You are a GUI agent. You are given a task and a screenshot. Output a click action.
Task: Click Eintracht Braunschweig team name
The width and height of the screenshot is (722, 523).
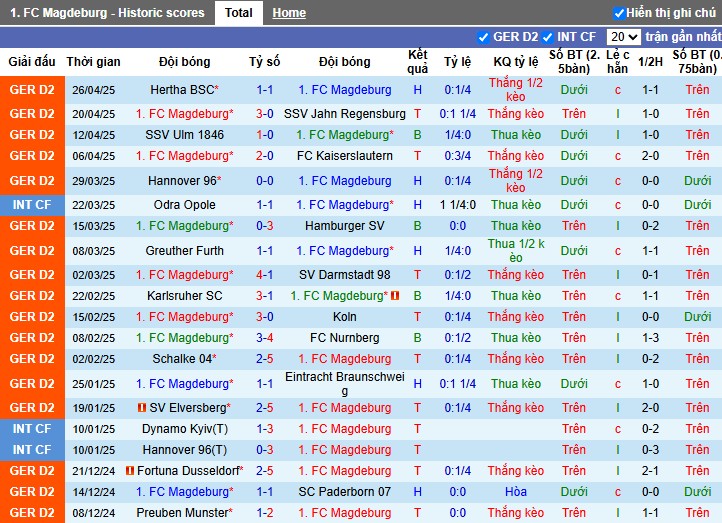click(344, 384)
